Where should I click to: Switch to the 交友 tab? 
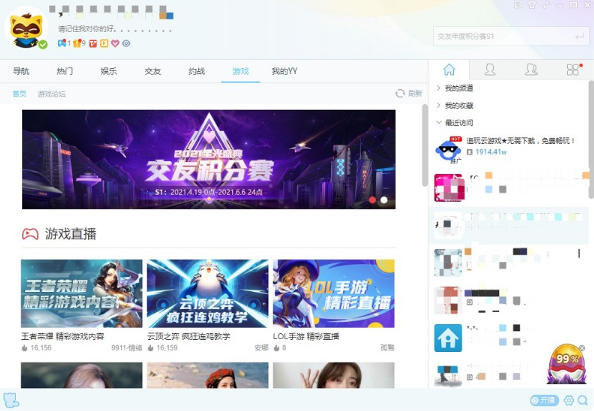click(x=153, y=71)
